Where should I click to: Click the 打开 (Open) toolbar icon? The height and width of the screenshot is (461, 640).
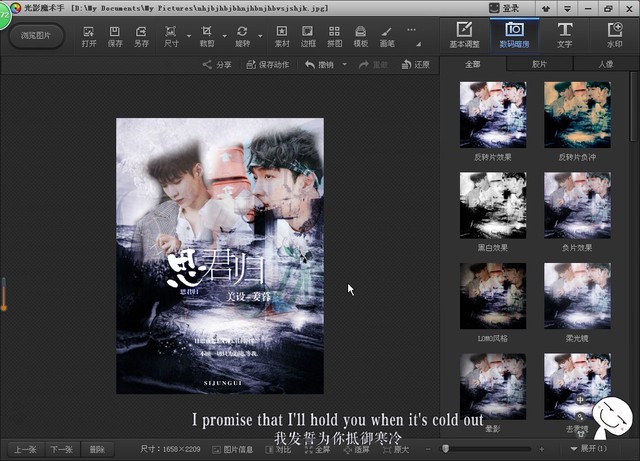point(89,36)
